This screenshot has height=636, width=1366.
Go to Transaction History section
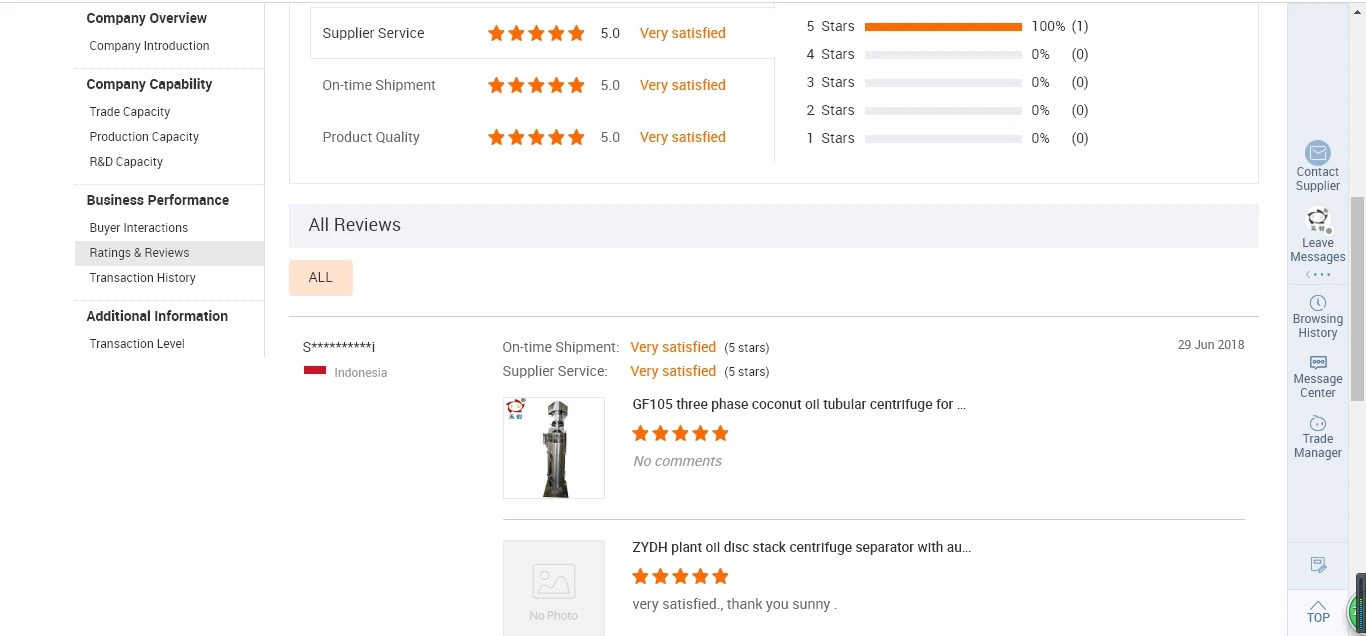(x=142, y=278)
